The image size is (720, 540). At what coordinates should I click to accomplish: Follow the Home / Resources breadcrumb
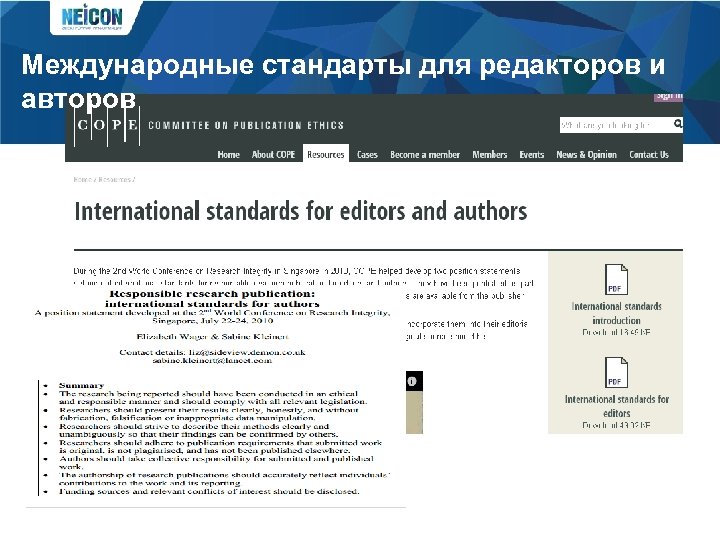(x=104, y=180)
